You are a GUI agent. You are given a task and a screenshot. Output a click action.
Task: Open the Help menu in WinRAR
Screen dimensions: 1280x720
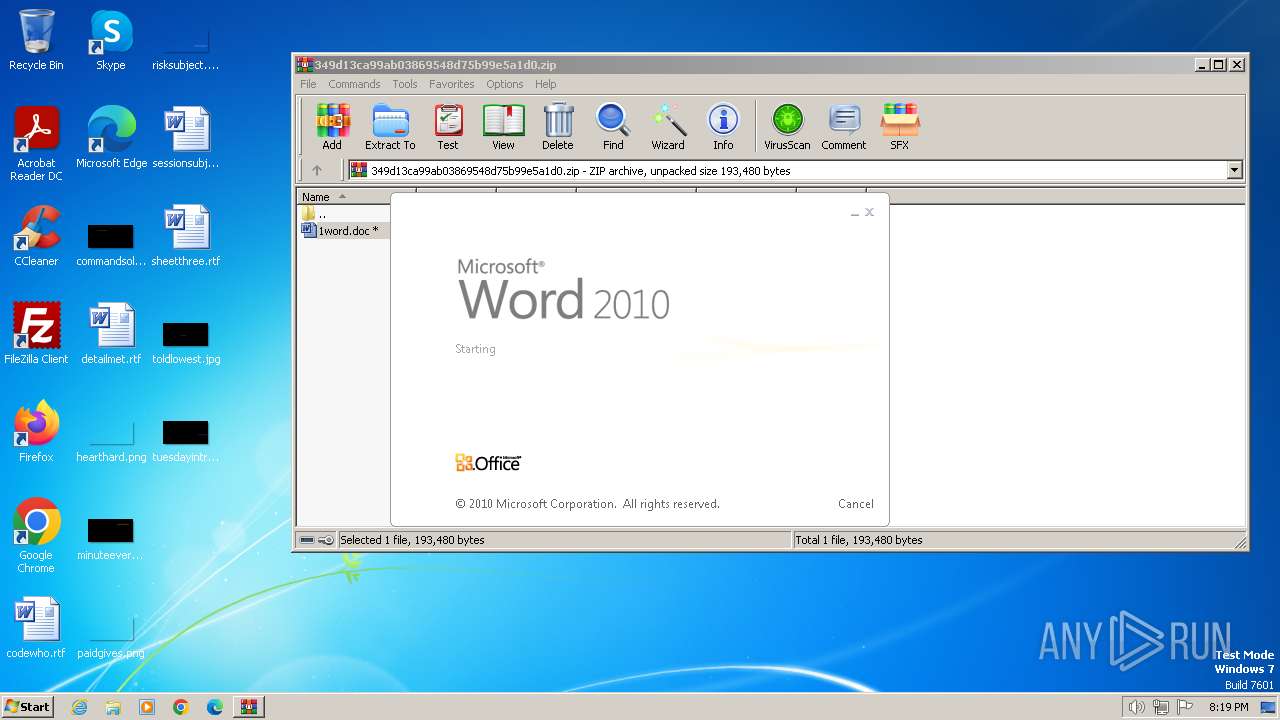click(x=546, y=84)
